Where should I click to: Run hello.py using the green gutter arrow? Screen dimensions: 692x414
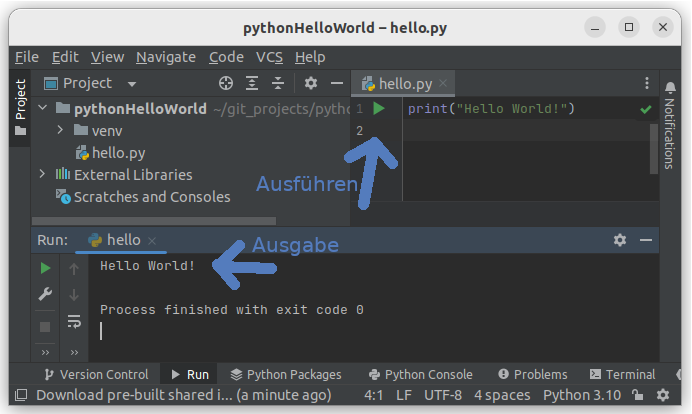378,108
